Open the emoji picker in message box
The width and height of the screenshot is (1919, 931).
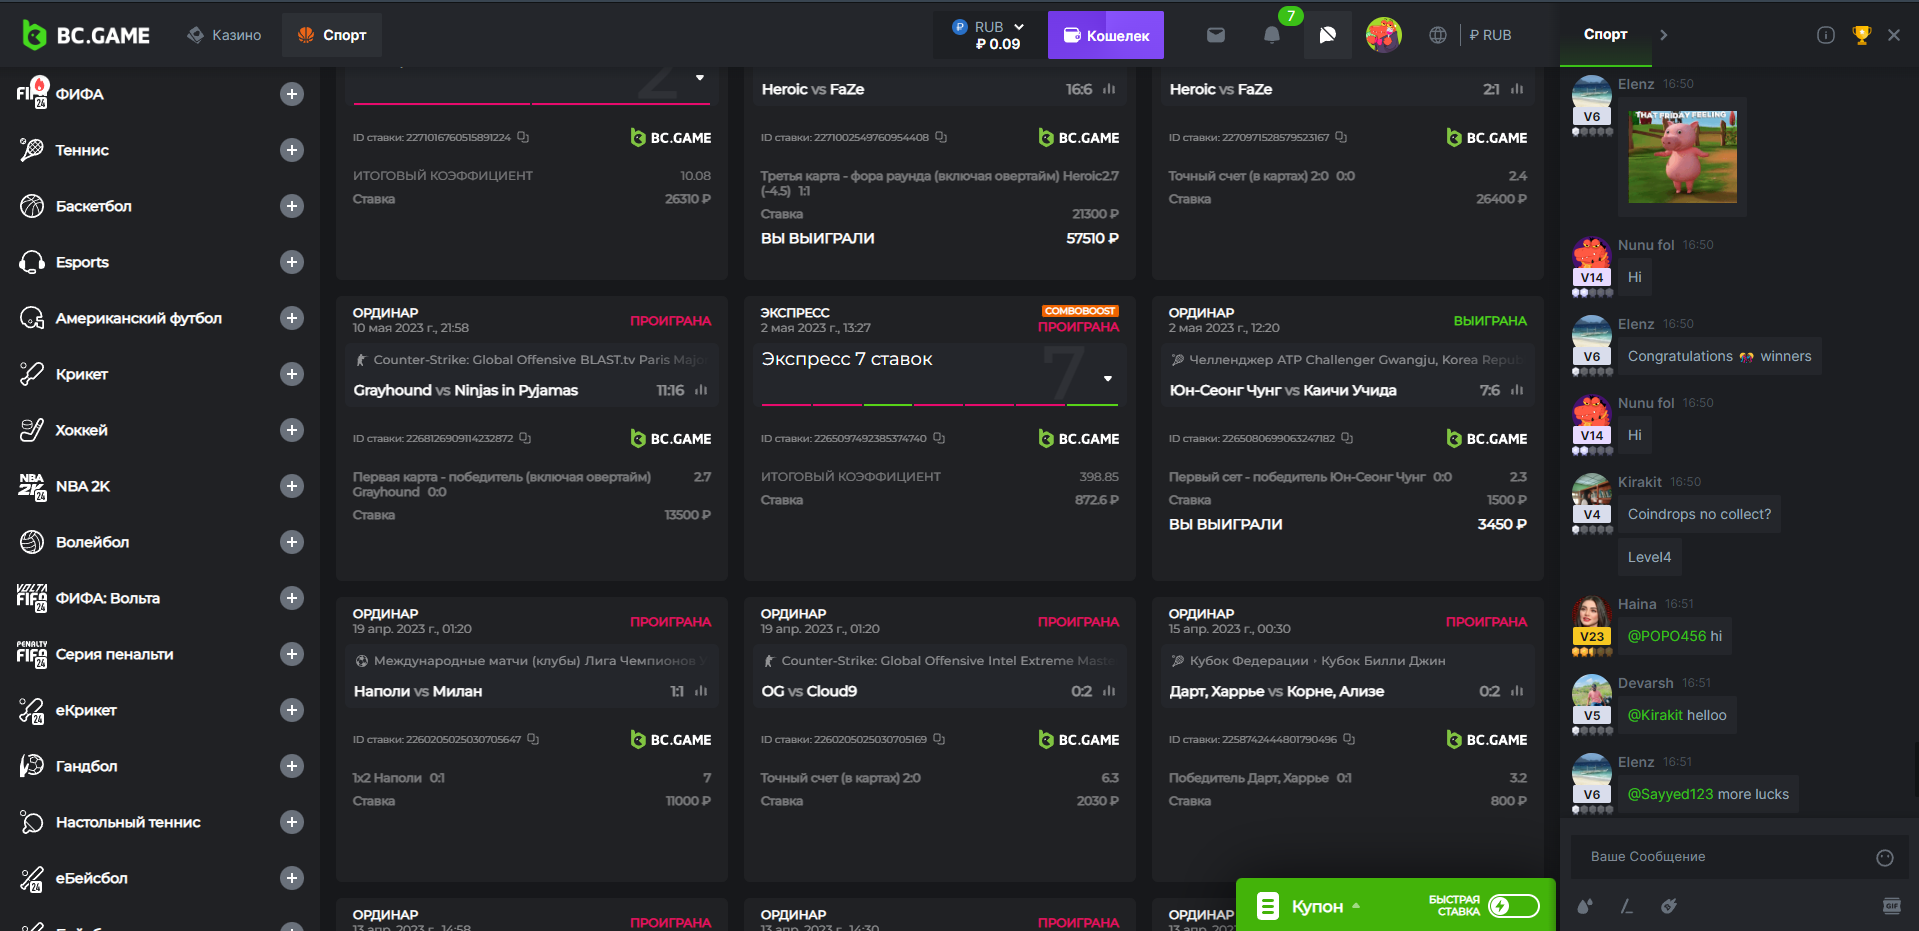[x=1885, y=857]
